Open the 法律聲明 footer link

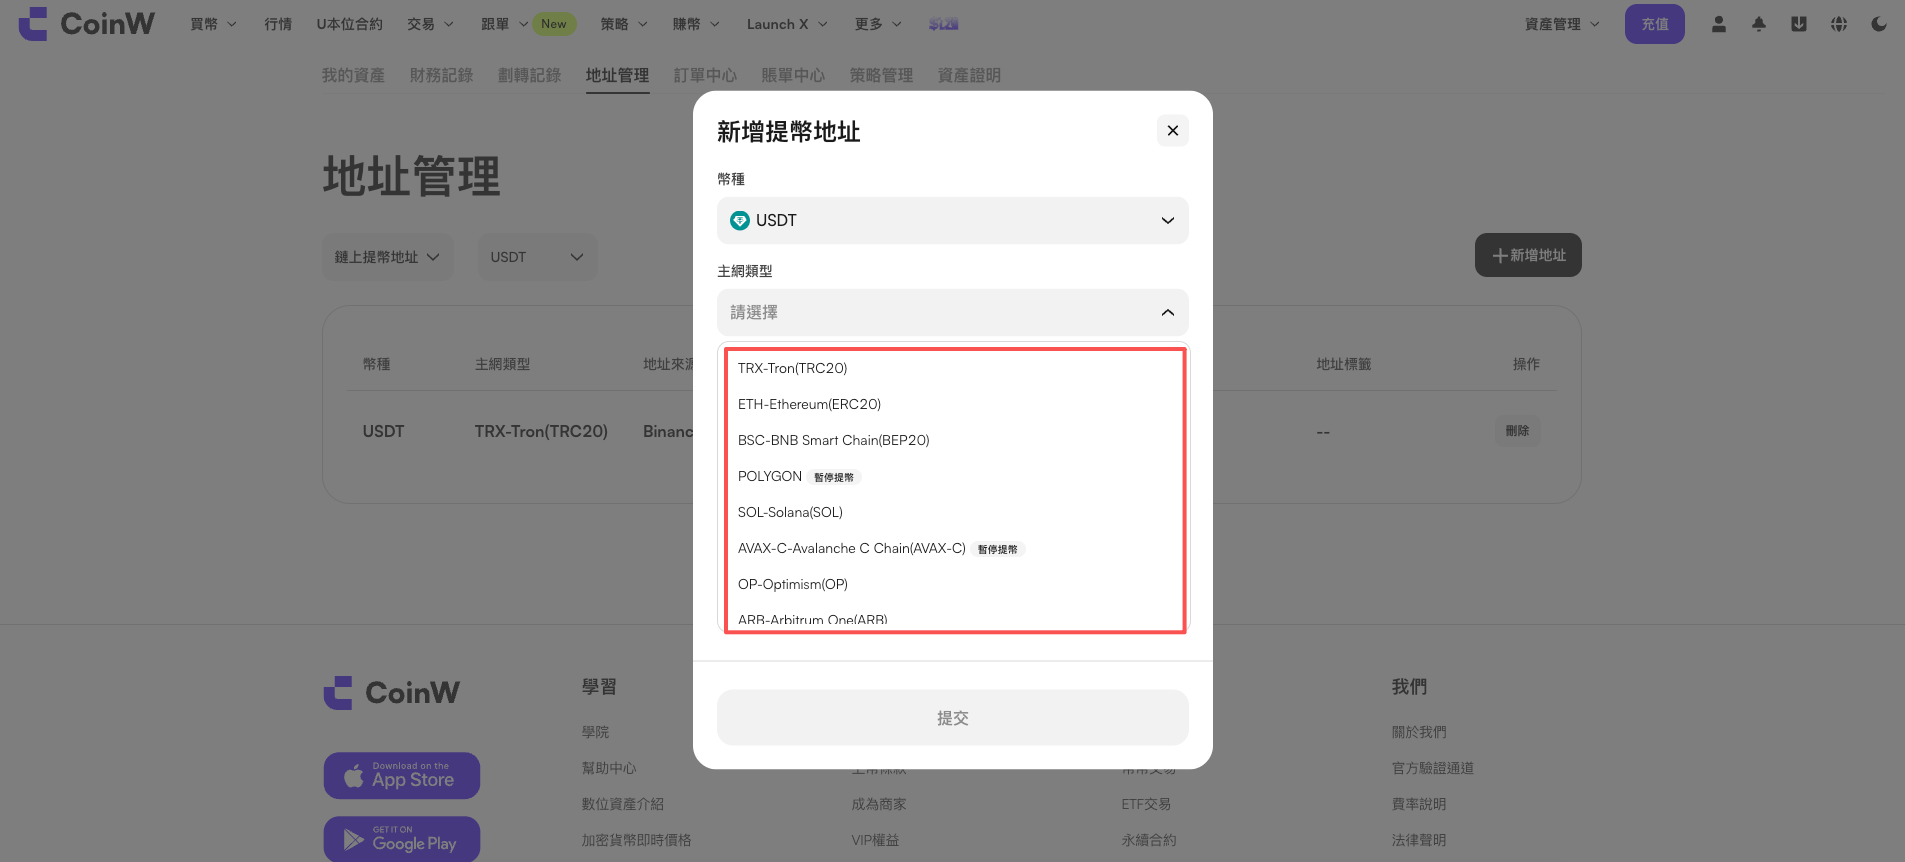coord(1419,840)
